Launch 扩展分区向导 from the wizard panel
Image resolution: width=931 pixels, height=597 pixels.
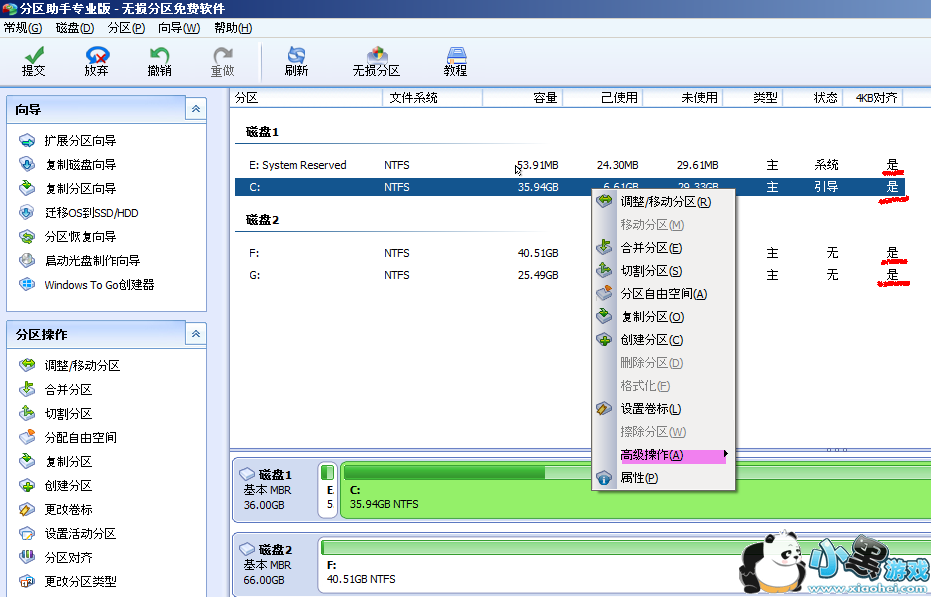pyautogui.click(x=68, y=141)
